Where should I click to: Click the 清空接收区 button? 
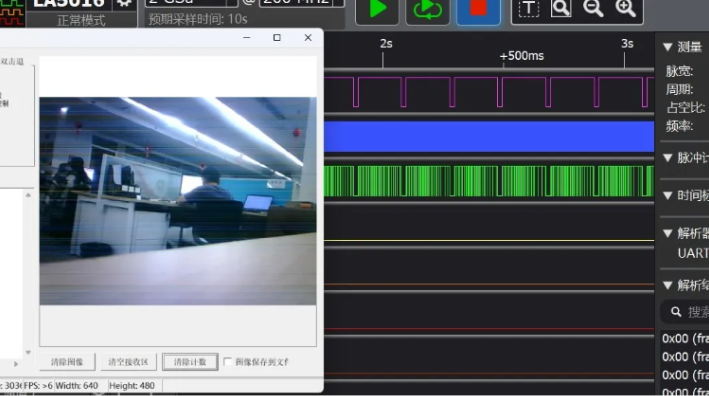coord(128,362)
